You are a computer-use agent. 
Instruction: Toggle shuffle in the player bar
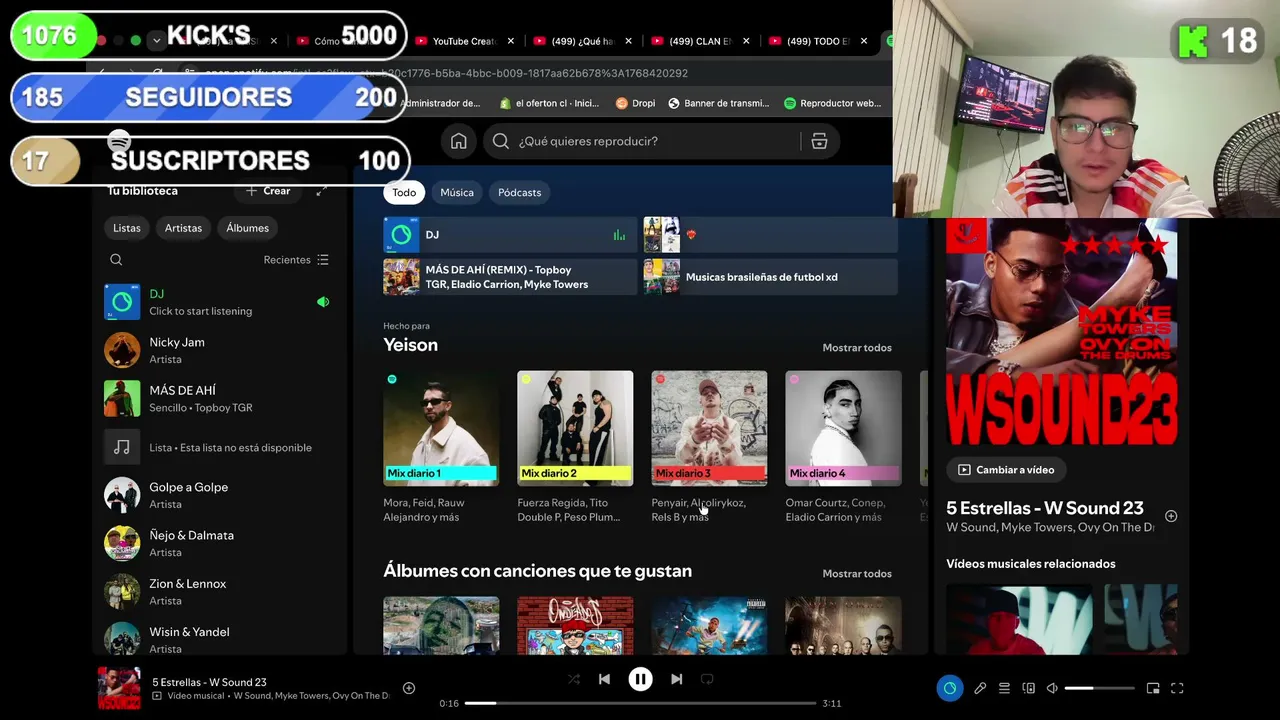(x=574, y=679)
